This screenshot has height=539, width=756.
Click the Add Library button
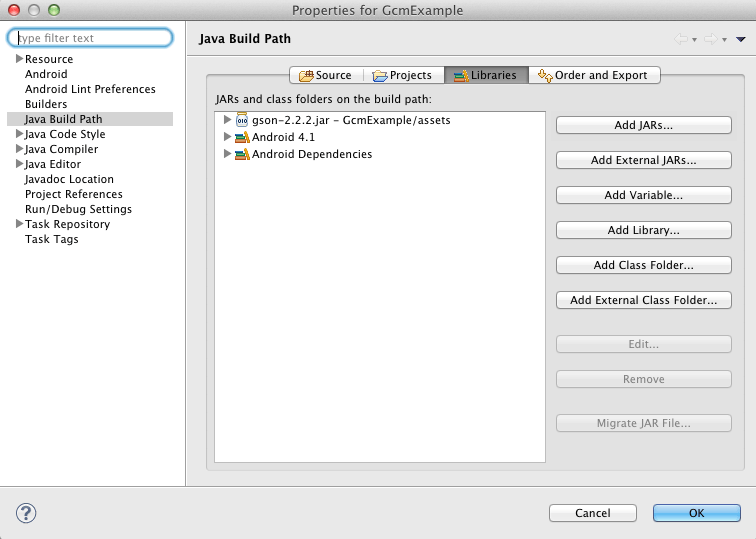pyautogui.click(x=643, y=230)
